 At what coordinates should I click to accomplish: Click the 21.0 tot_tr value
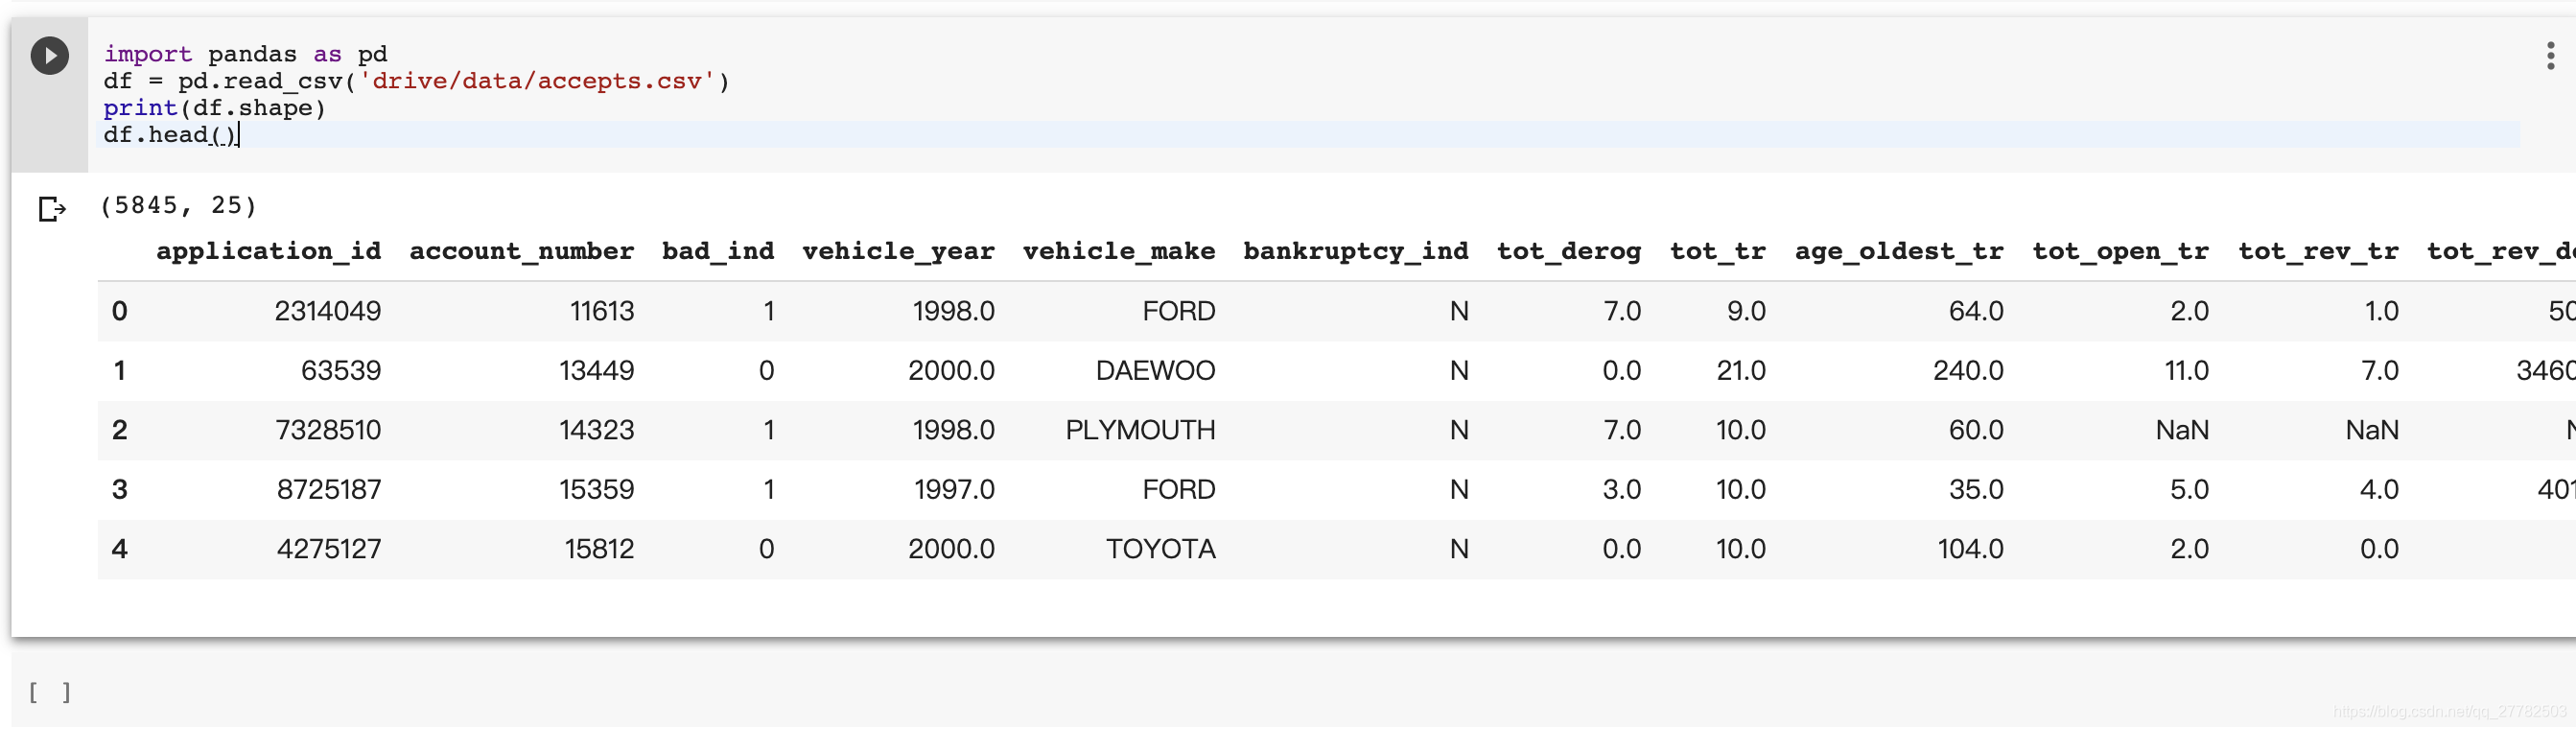1741,371
